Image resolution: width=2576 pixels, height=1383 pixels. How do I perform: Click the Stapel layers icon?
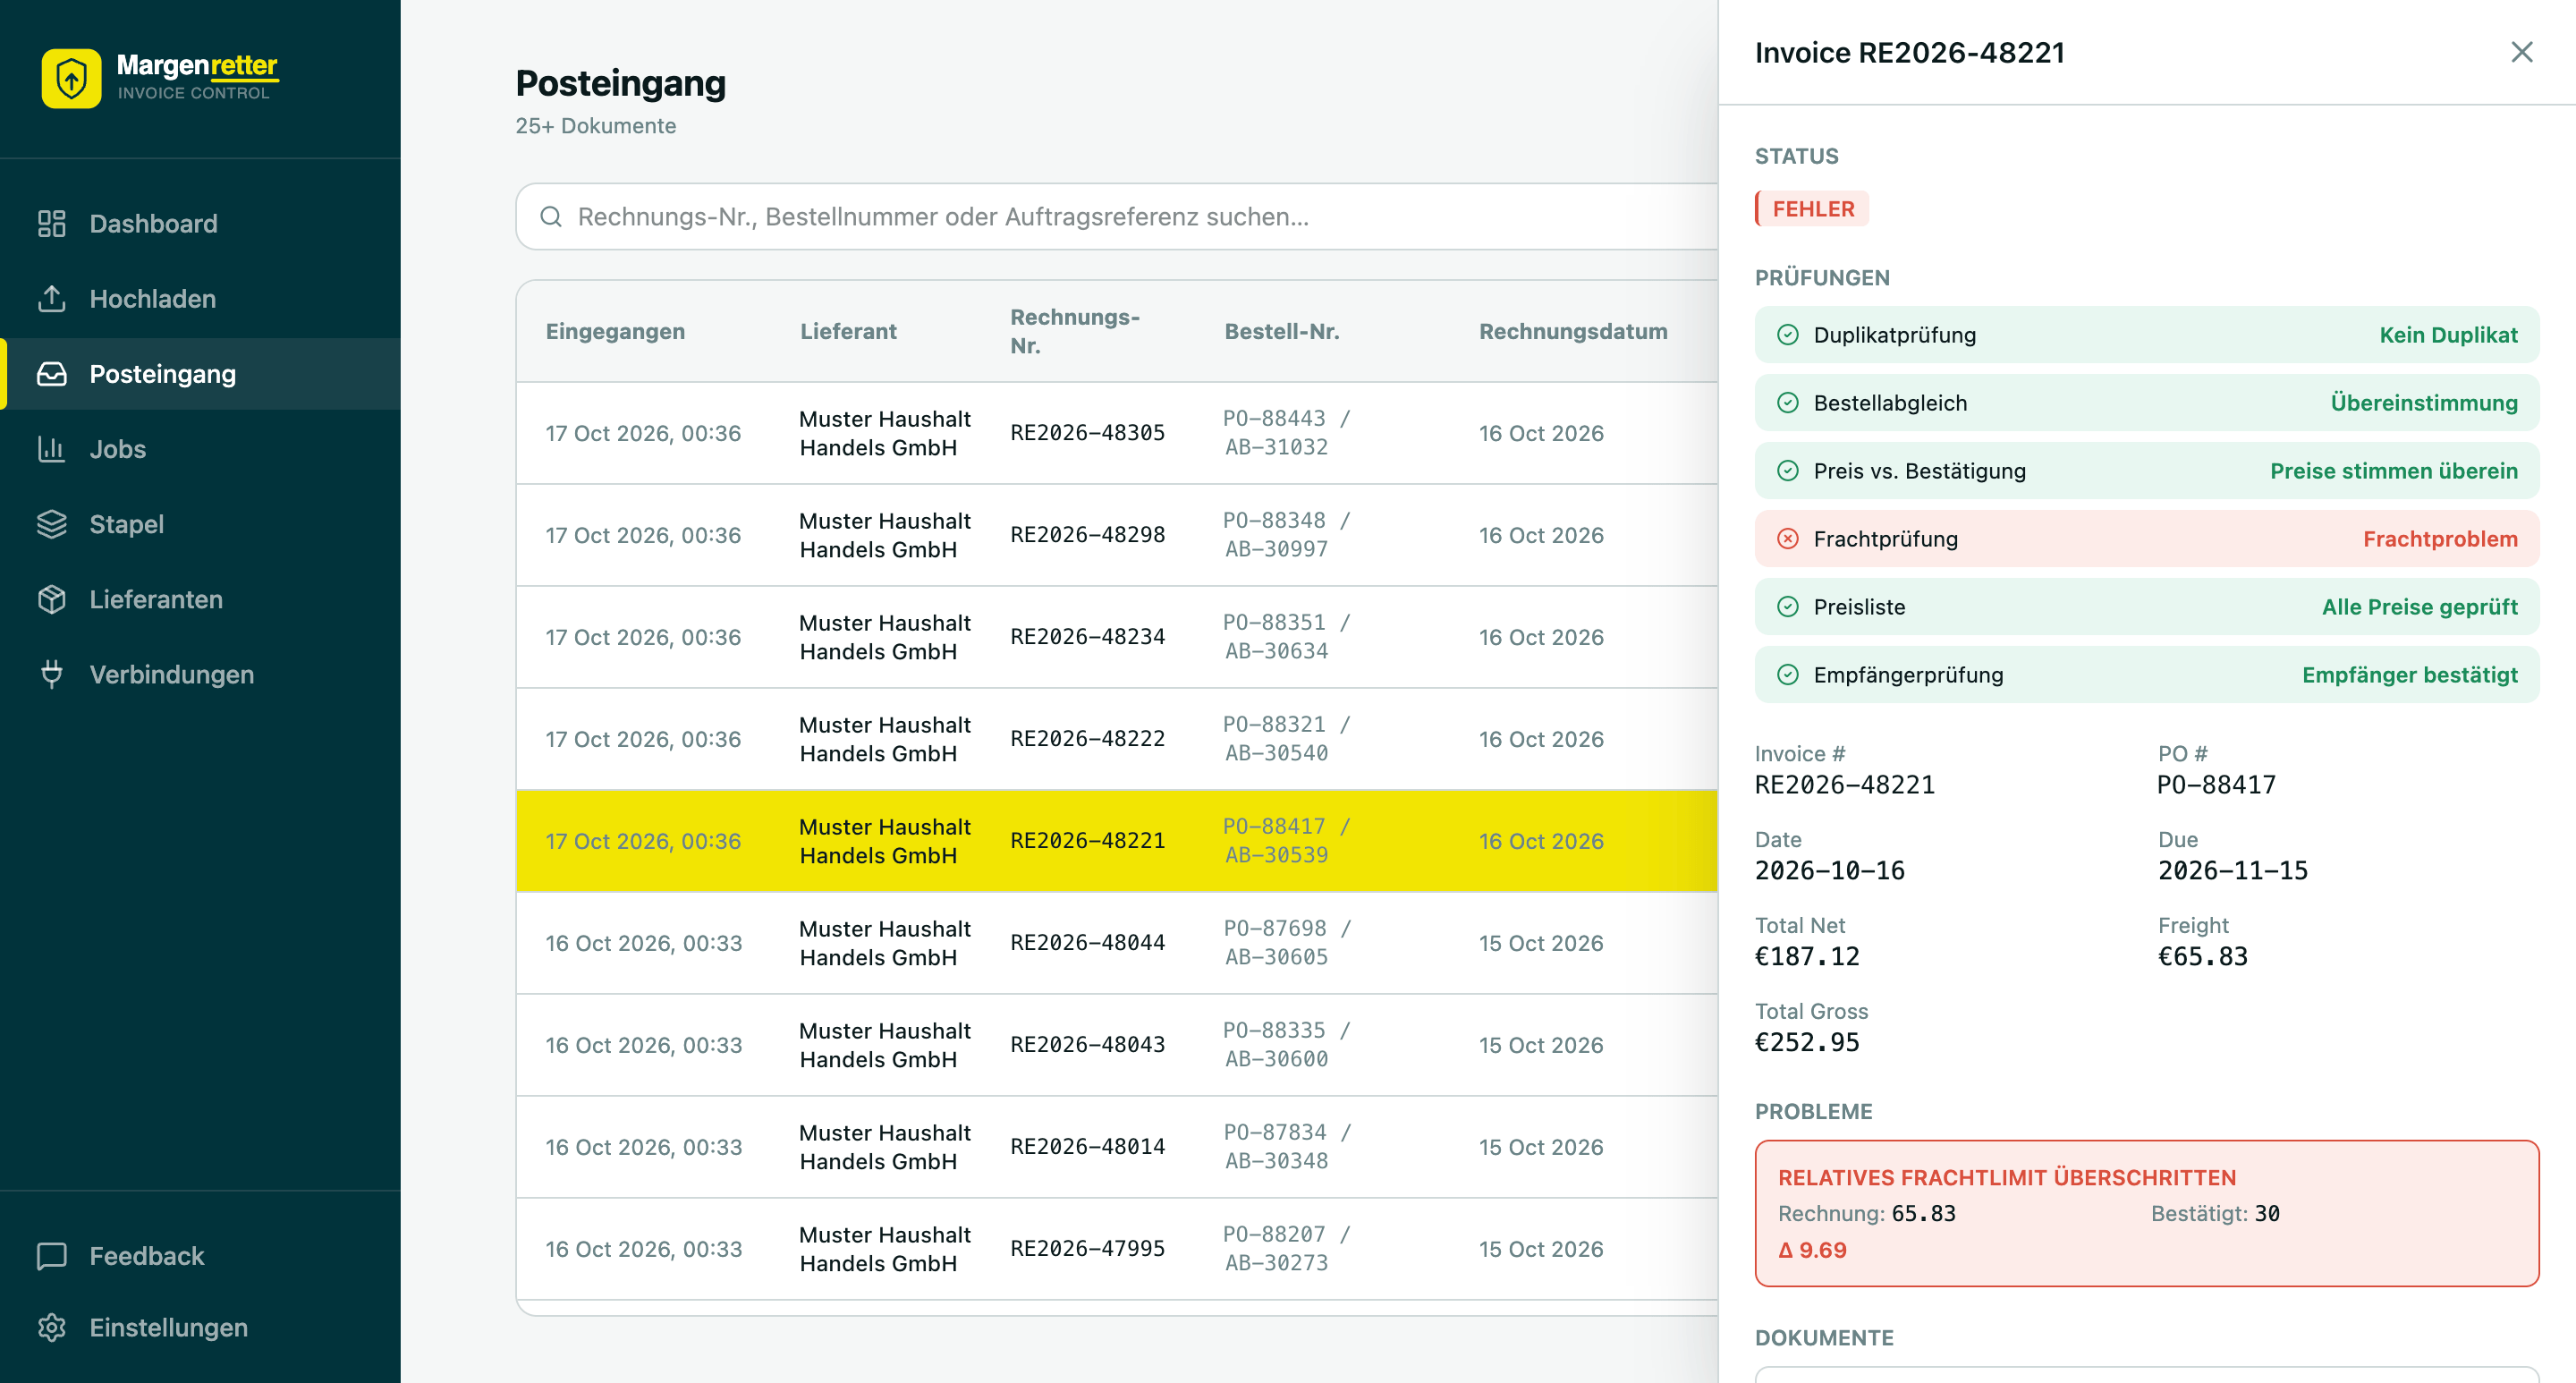pyautogui.click(x=52, y=523)
